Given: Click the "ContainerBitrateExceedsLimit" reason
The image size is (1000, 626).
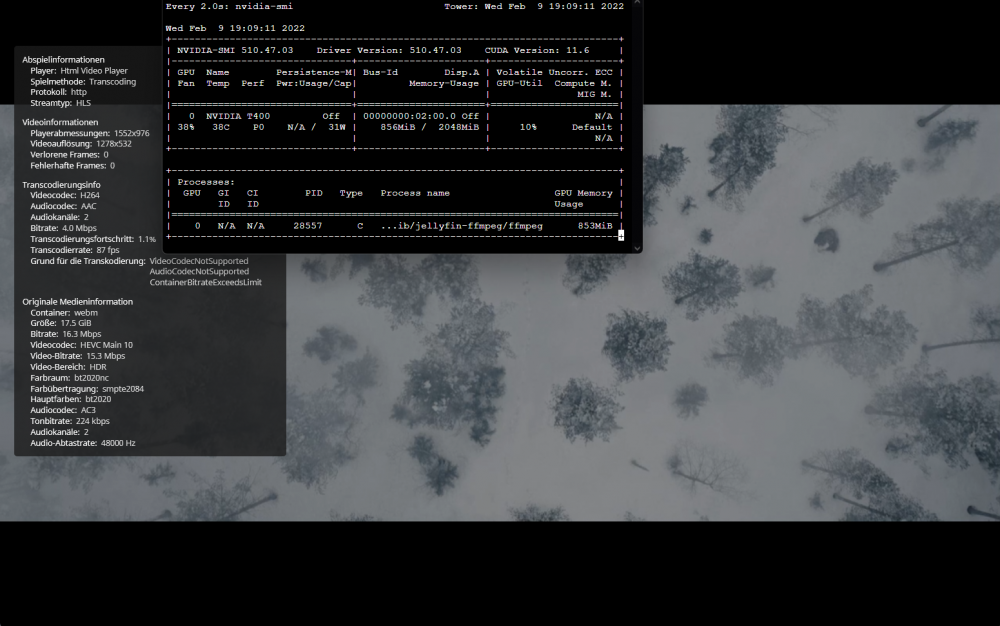Looking at the screenshot, I should tap(205, 282).
